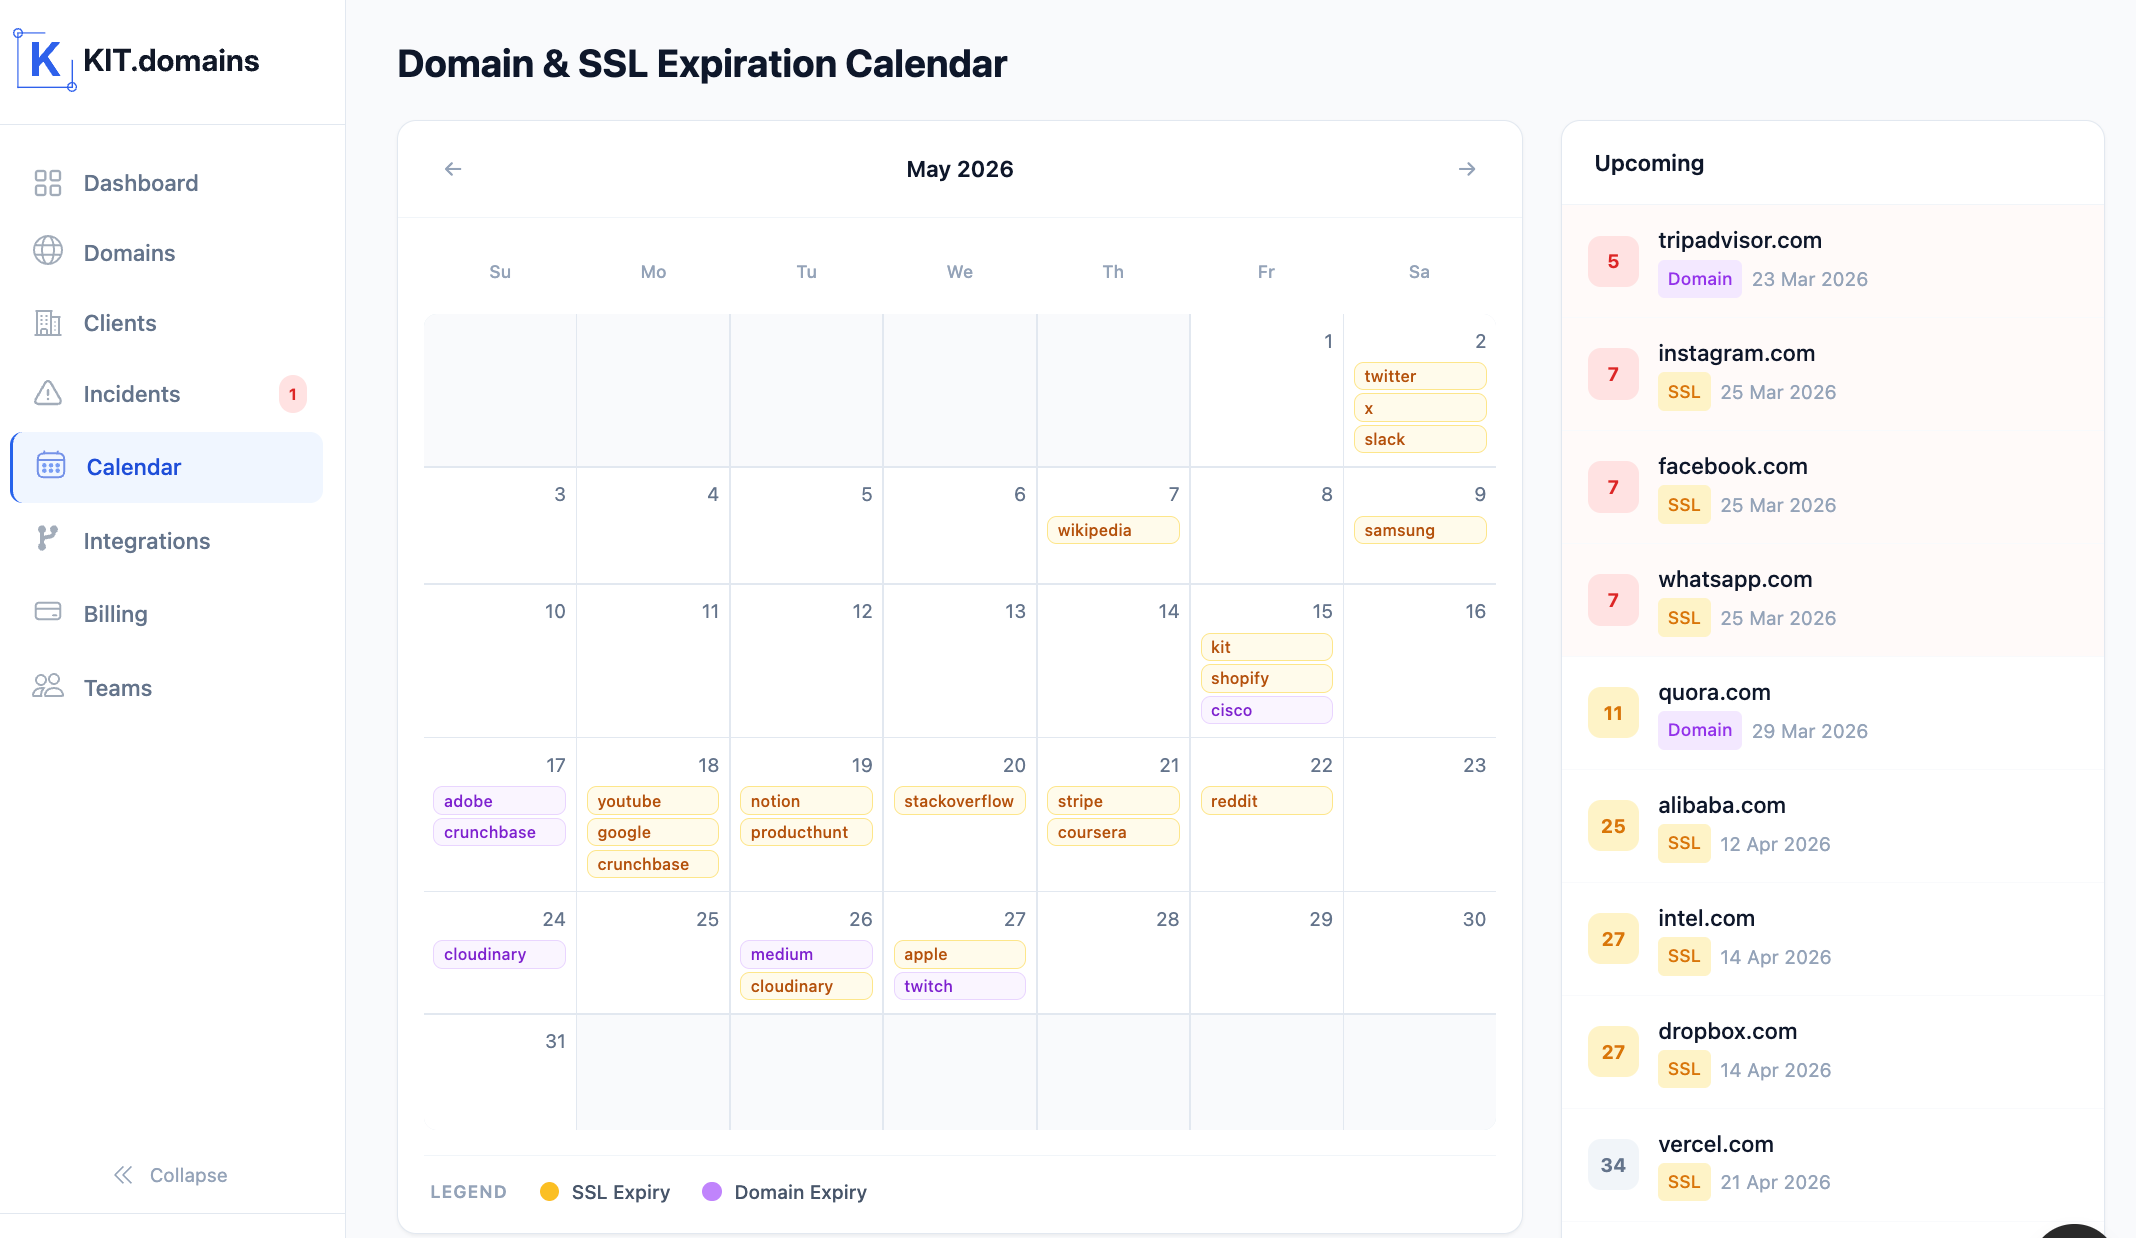2136x1238 pixels.
Task: Open Incidents via the warning triangle icon
Action: coord(47,394)
